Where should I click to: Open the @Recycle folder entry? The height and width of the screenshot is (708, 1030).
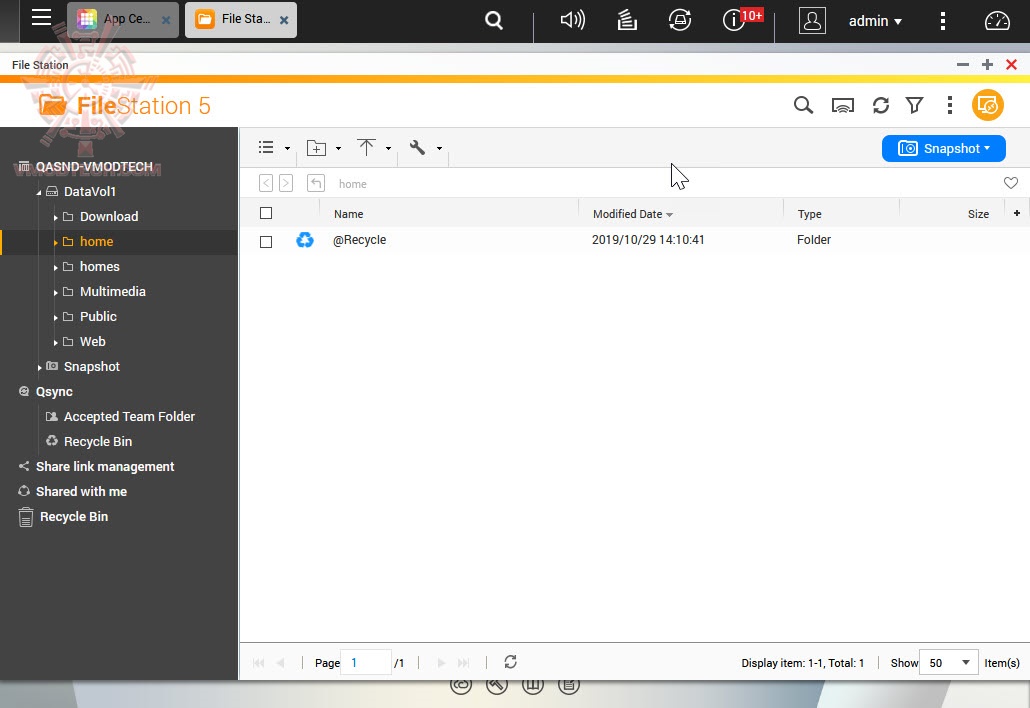point(359,240)
